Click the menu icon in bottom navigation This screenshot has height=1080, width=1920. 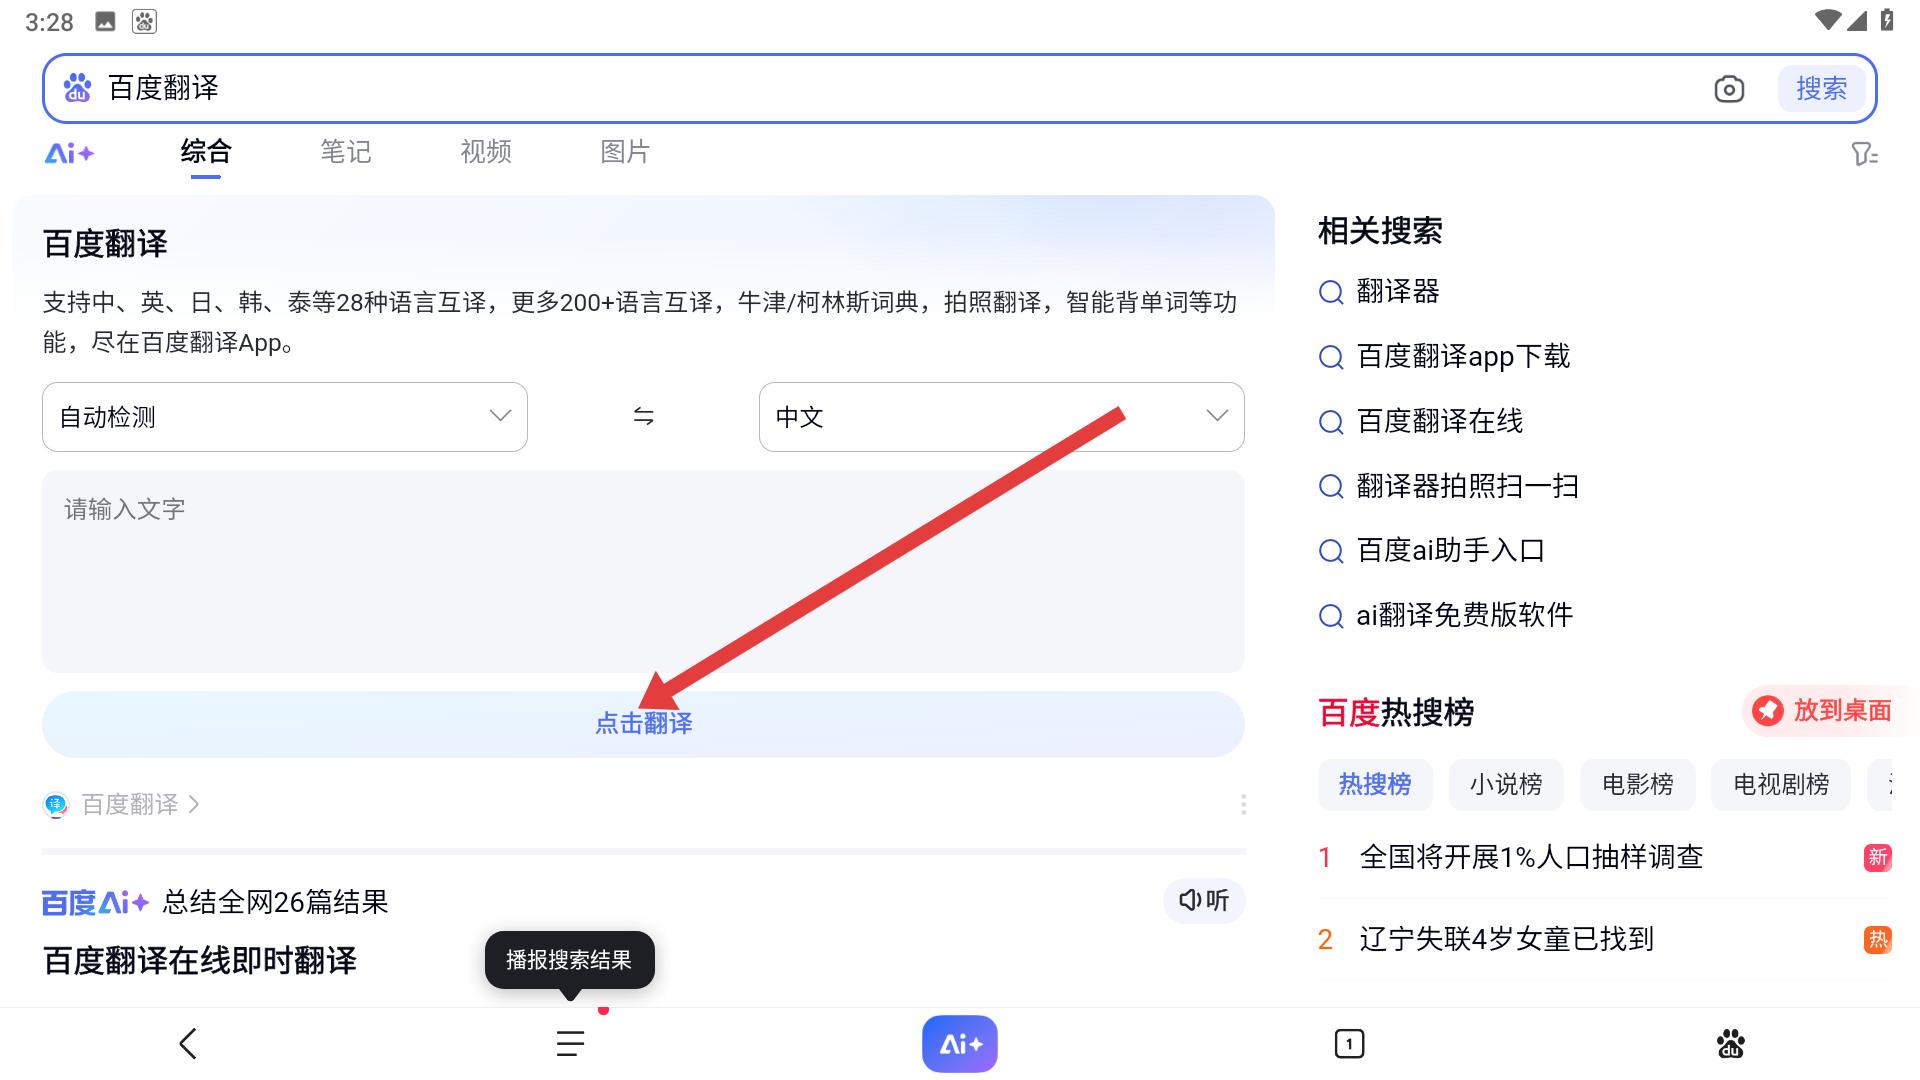point(568,1043)
